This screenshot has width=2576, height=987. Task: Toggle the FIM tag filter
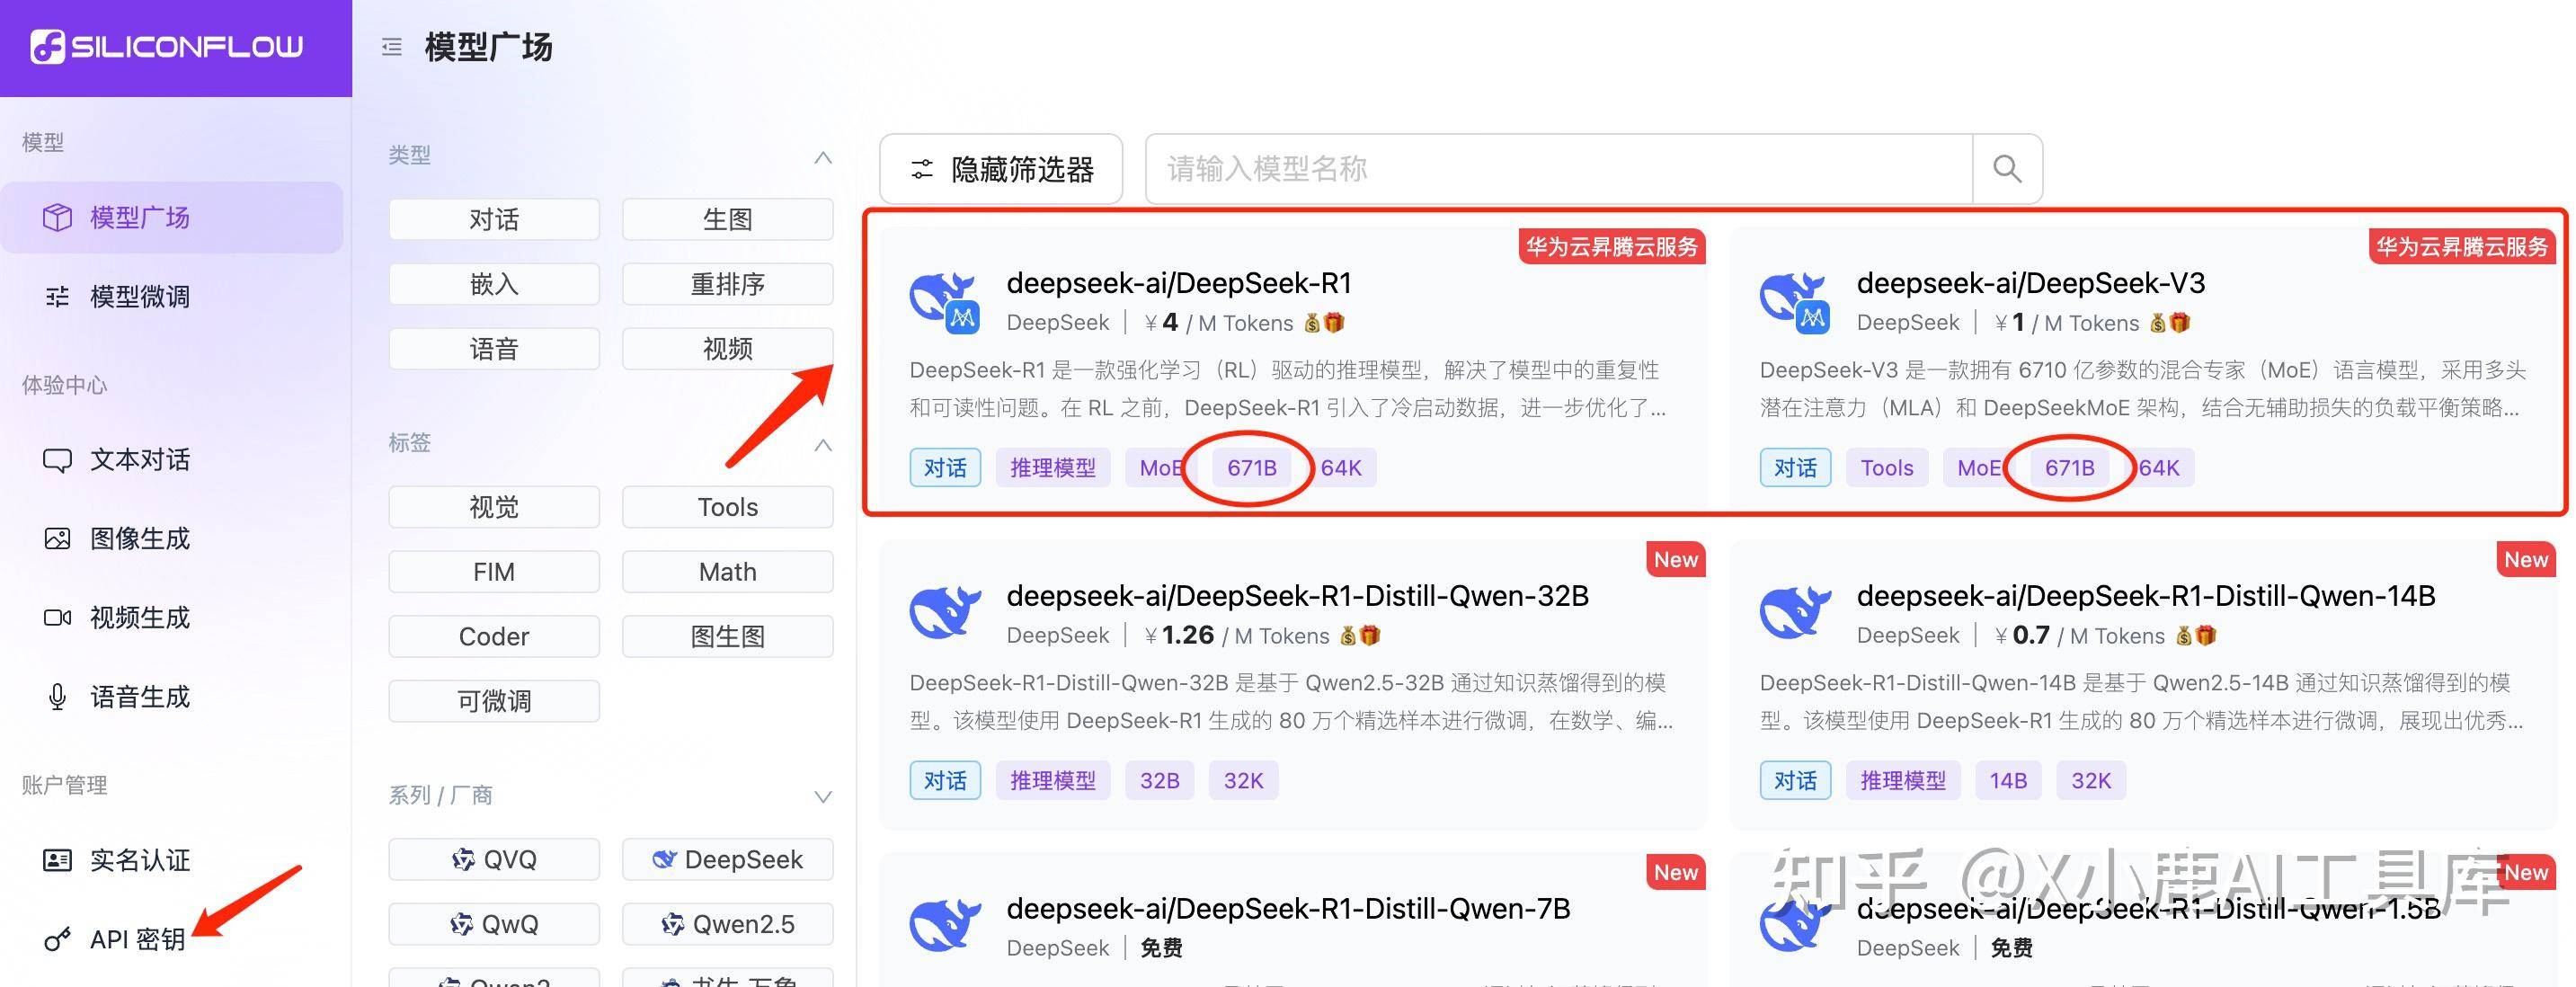[x=494, y=572]
